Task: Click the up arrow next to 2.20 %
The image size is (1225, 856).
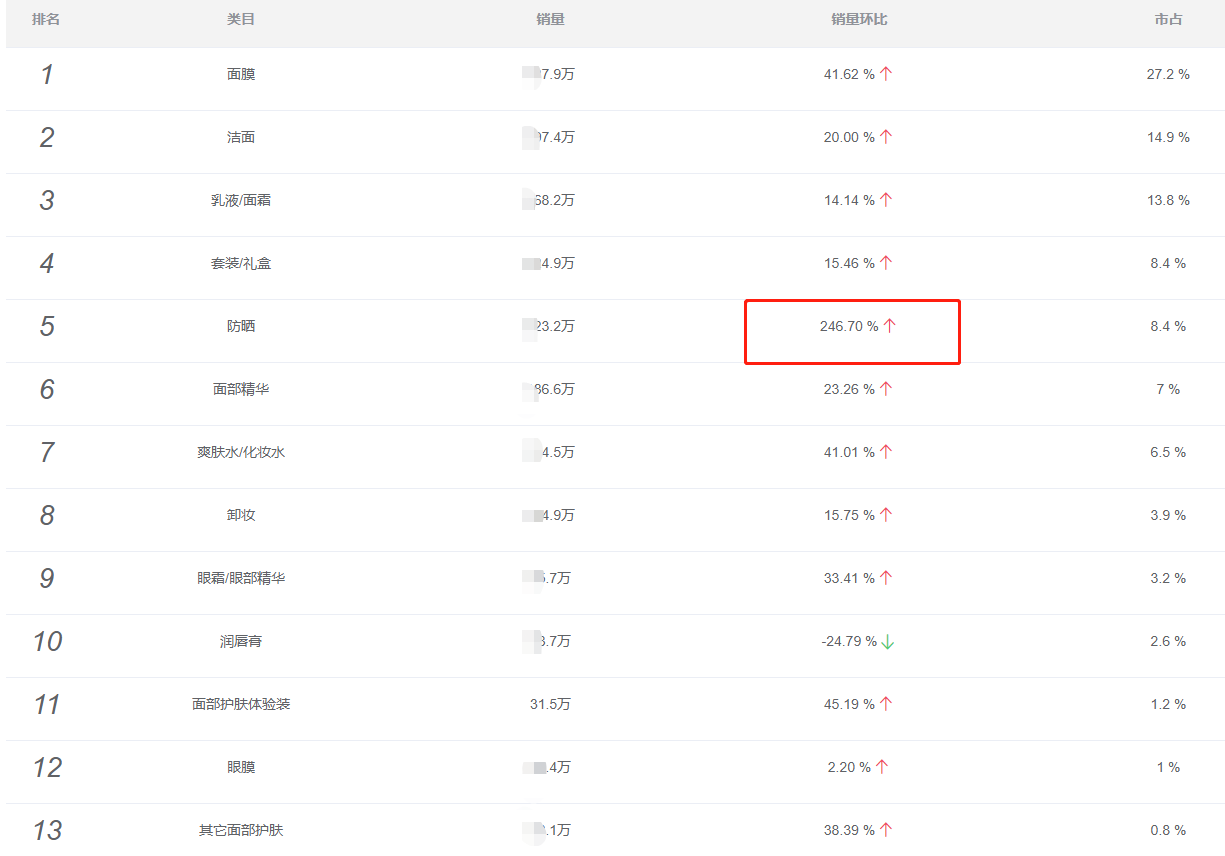Action: (x=882, y=767)
